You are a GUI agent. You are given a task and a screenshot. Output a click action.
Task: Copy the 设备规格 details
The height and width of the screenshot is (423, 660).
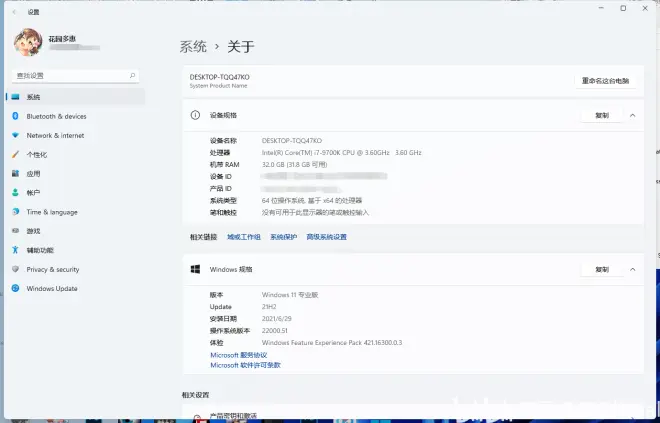point(602,115)
